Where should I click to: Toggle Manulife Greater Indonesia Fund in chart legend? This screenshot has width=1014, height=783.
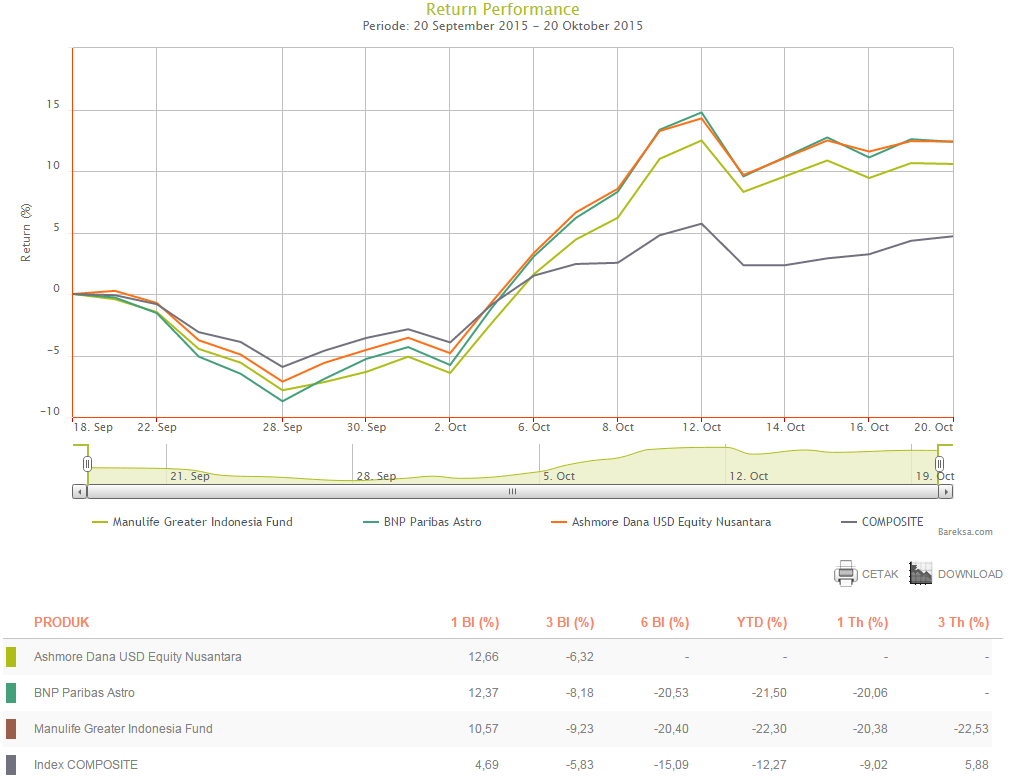(x=202, y=522)
